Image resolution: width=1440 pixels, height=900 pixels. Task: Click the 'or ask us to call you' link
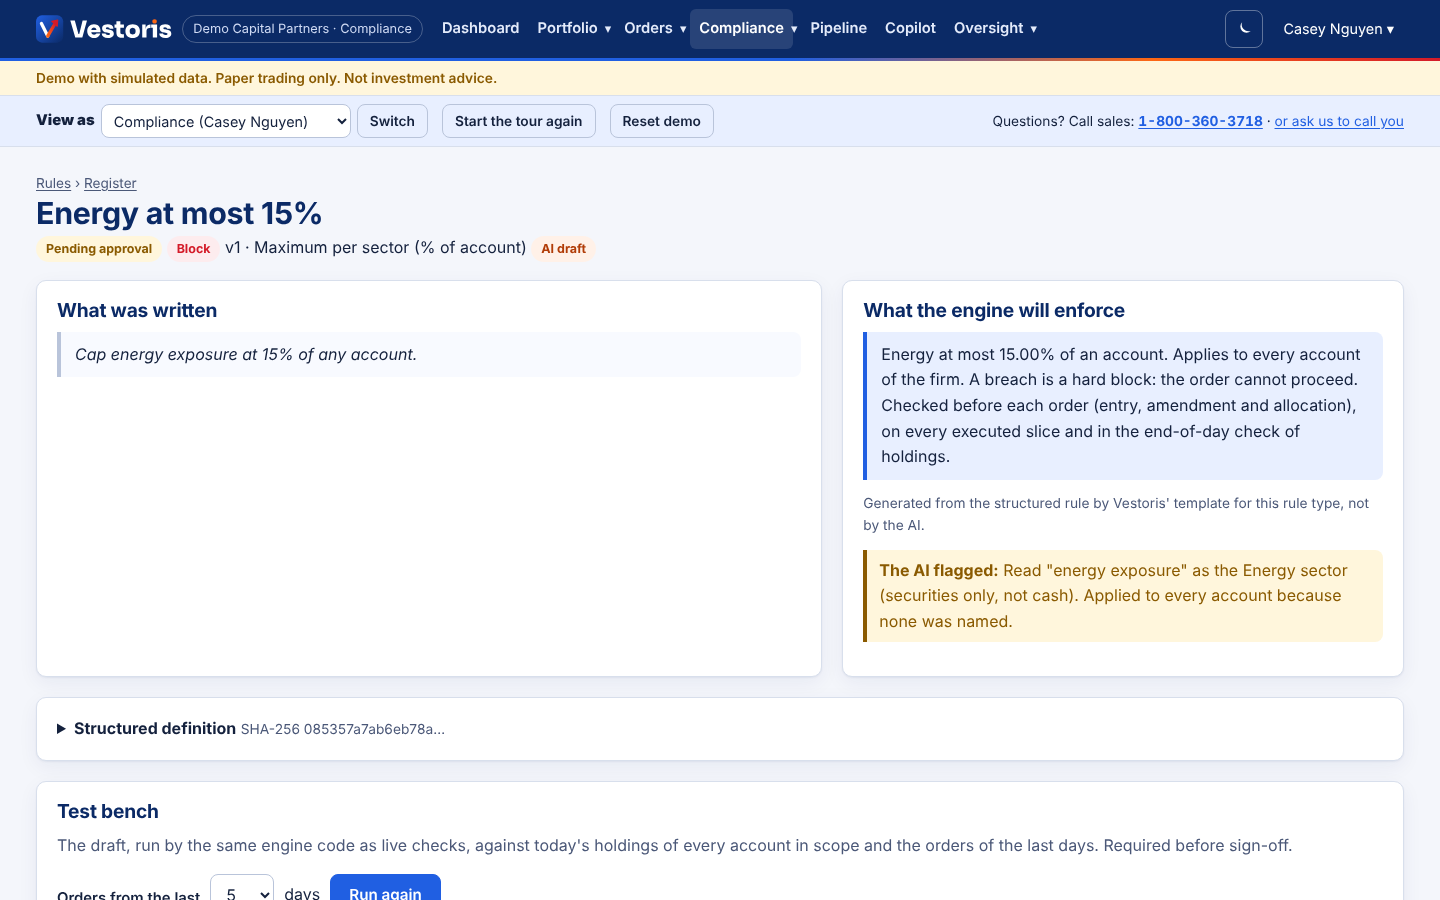coord(1339,121)
